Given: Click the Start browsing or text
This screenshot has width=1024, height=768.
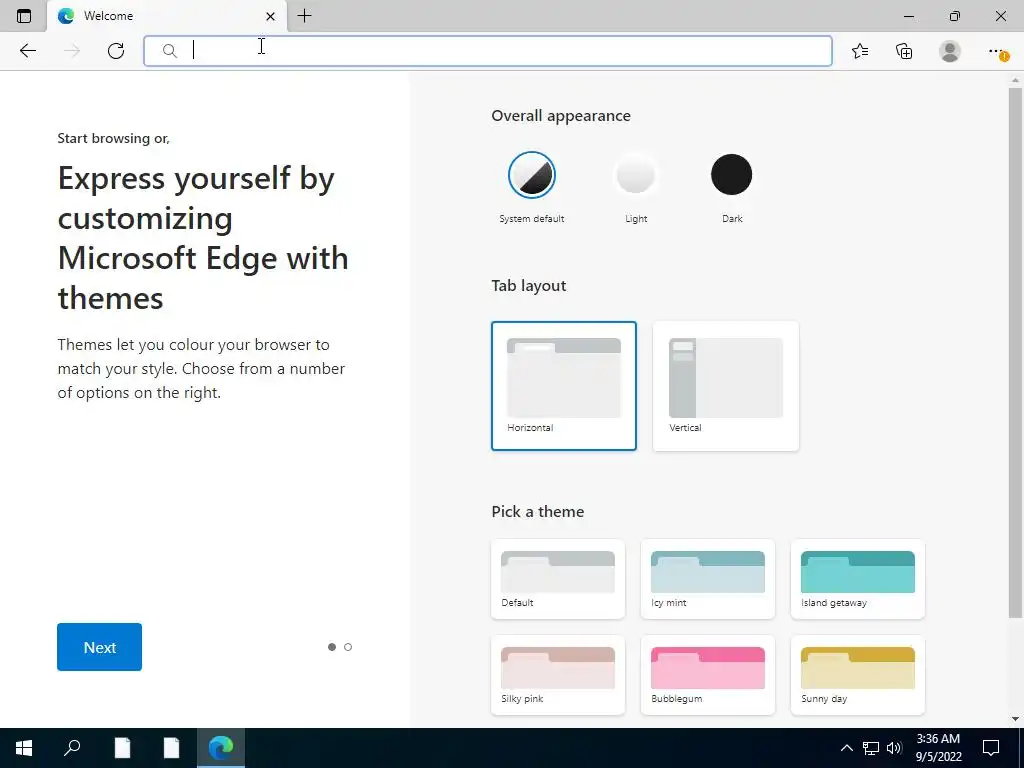Looking at the screenshot, I should pyautogui.click(x=114, y=138).
